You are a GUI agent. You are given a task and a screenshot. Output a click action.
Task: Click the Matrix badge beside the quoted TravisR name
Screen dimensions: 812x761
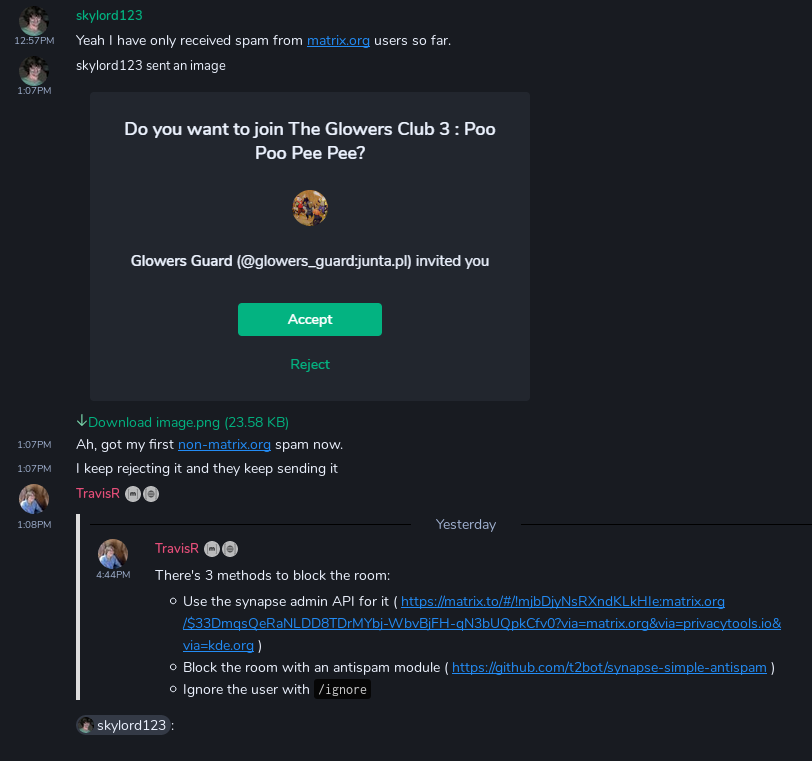click(212, 549)
